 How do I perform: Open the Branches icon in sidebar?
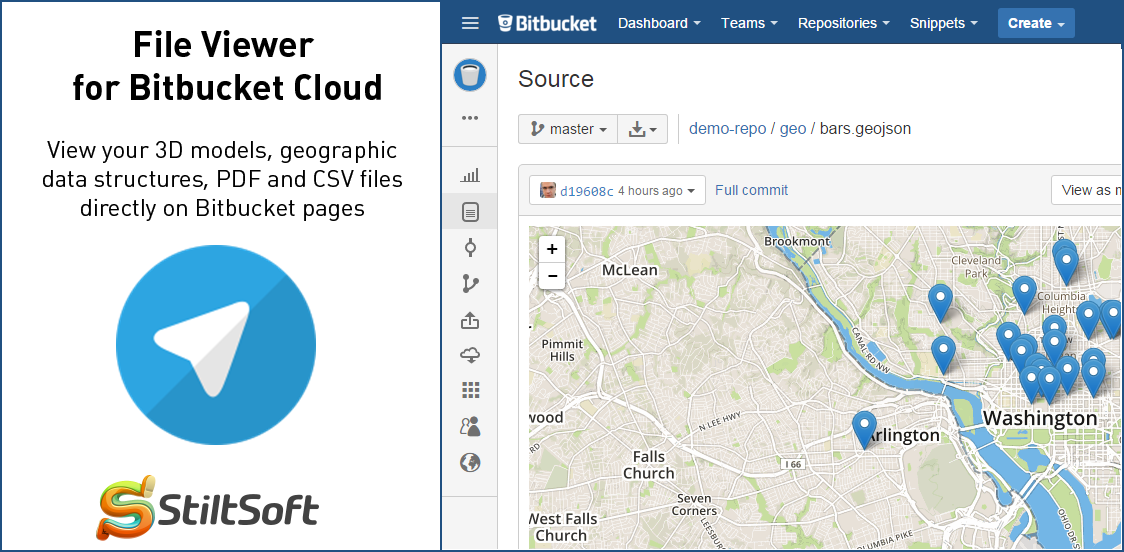(470, 284)
